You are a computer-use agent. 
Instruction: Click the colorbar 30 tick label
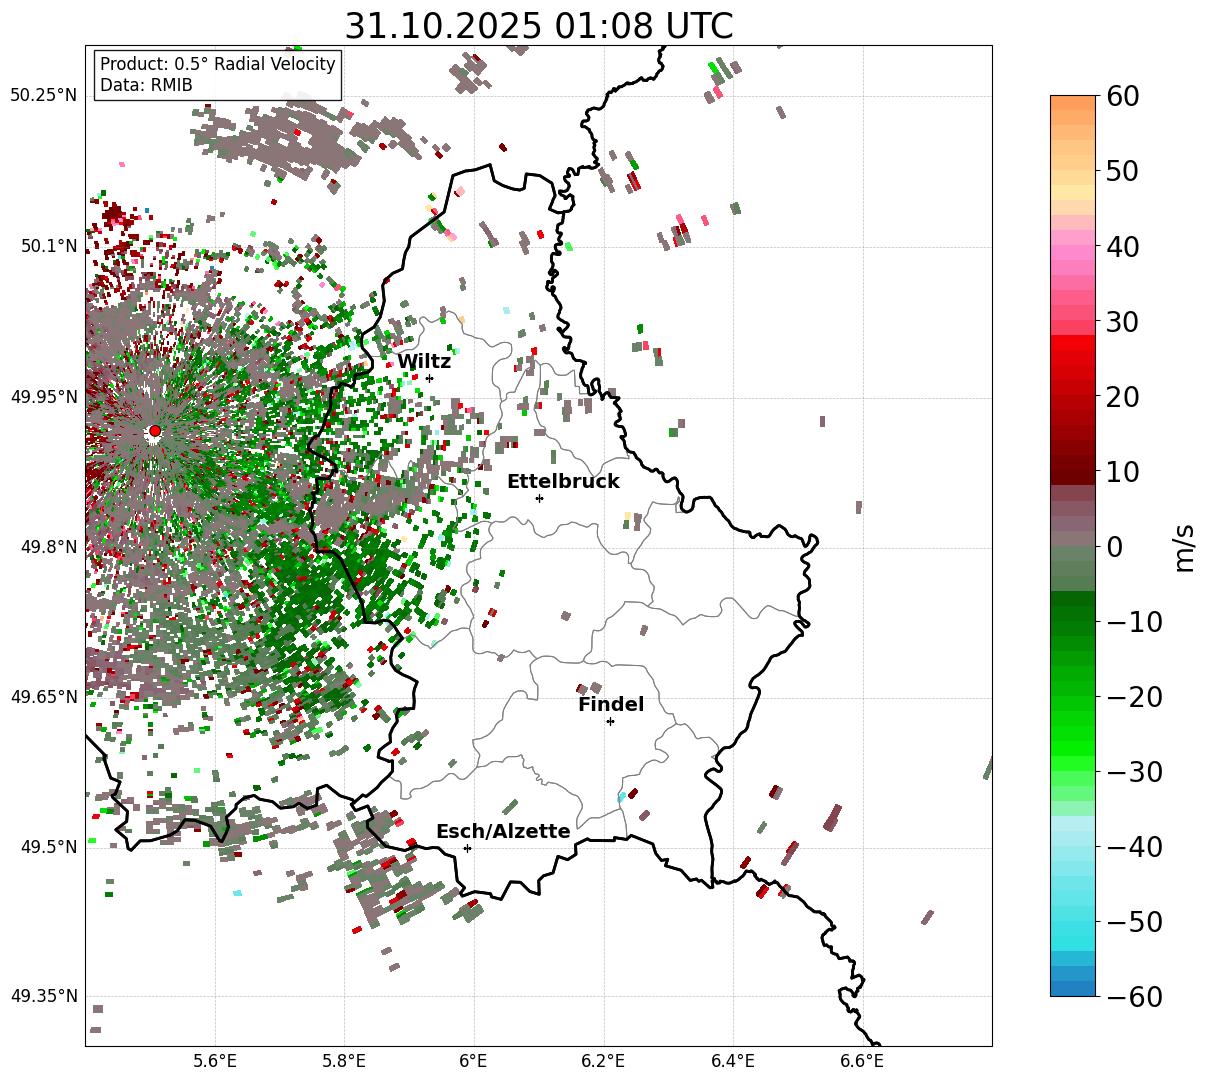tap(1122, 322)
